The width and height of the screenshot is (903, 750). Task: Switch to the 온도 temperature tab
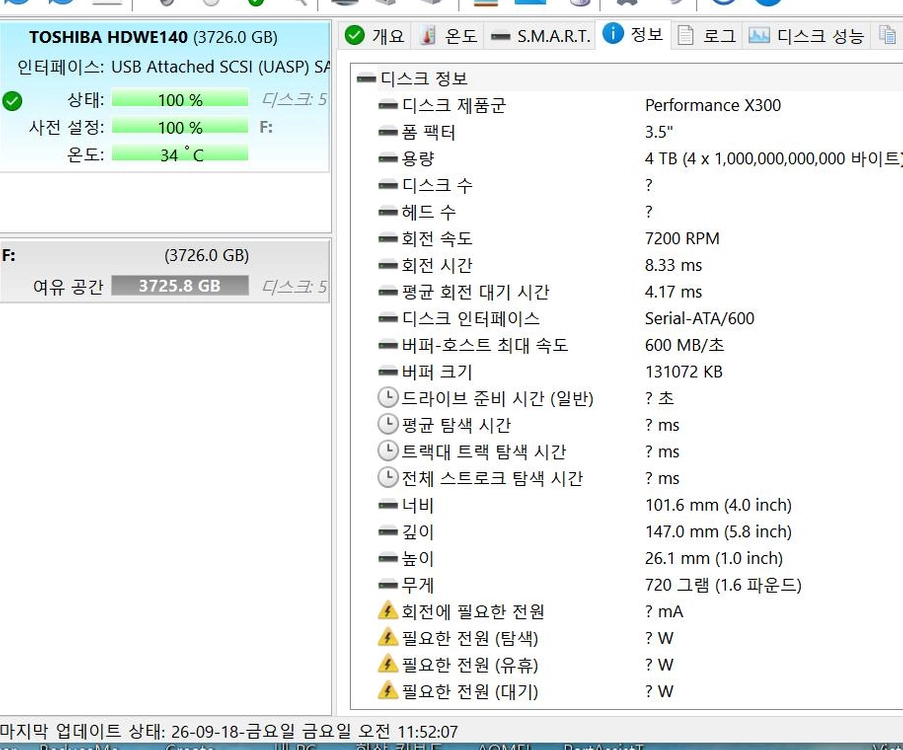pos(448,36)
